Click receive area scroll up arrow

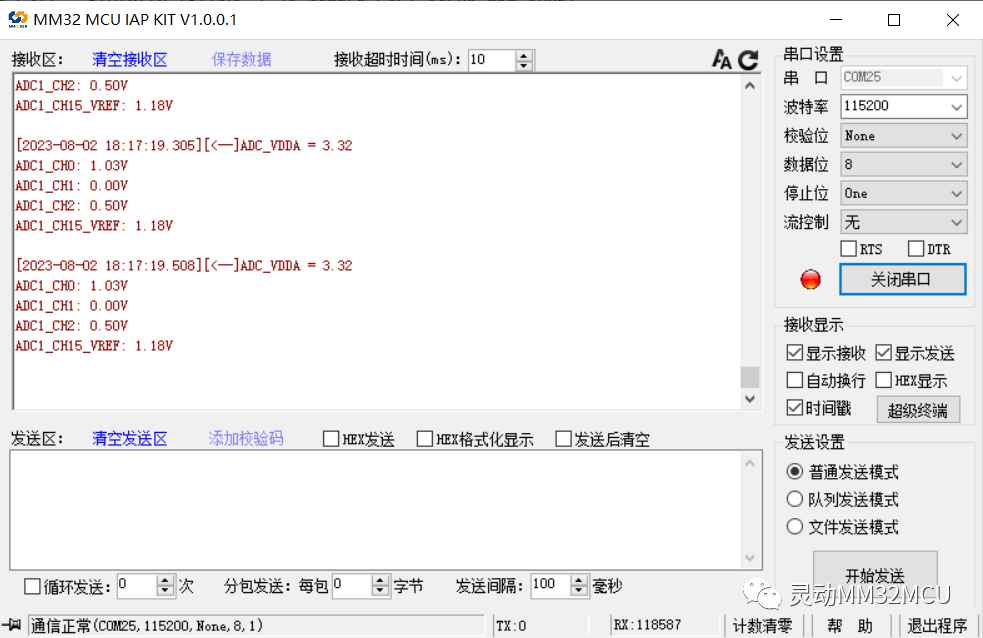click(750, 85)
